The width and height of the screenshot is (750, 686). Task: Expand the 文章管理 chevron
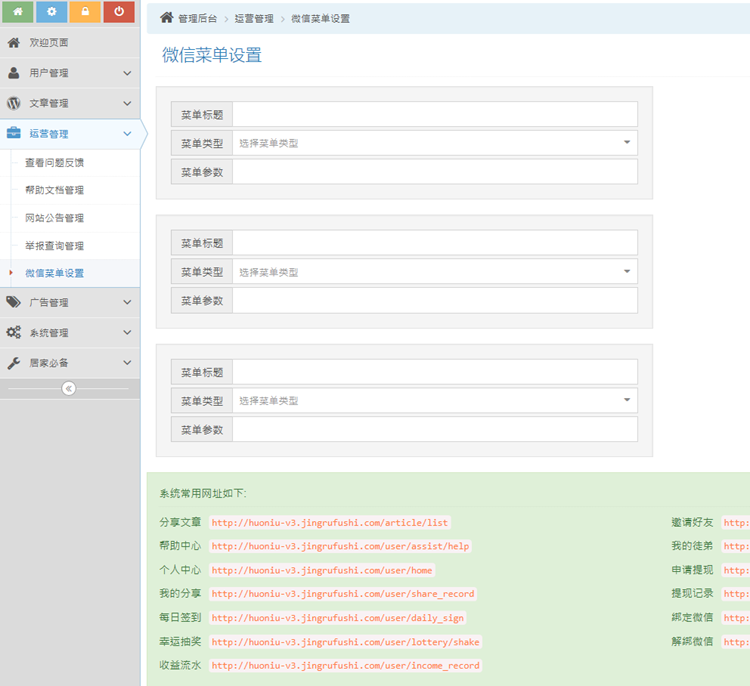127,103
